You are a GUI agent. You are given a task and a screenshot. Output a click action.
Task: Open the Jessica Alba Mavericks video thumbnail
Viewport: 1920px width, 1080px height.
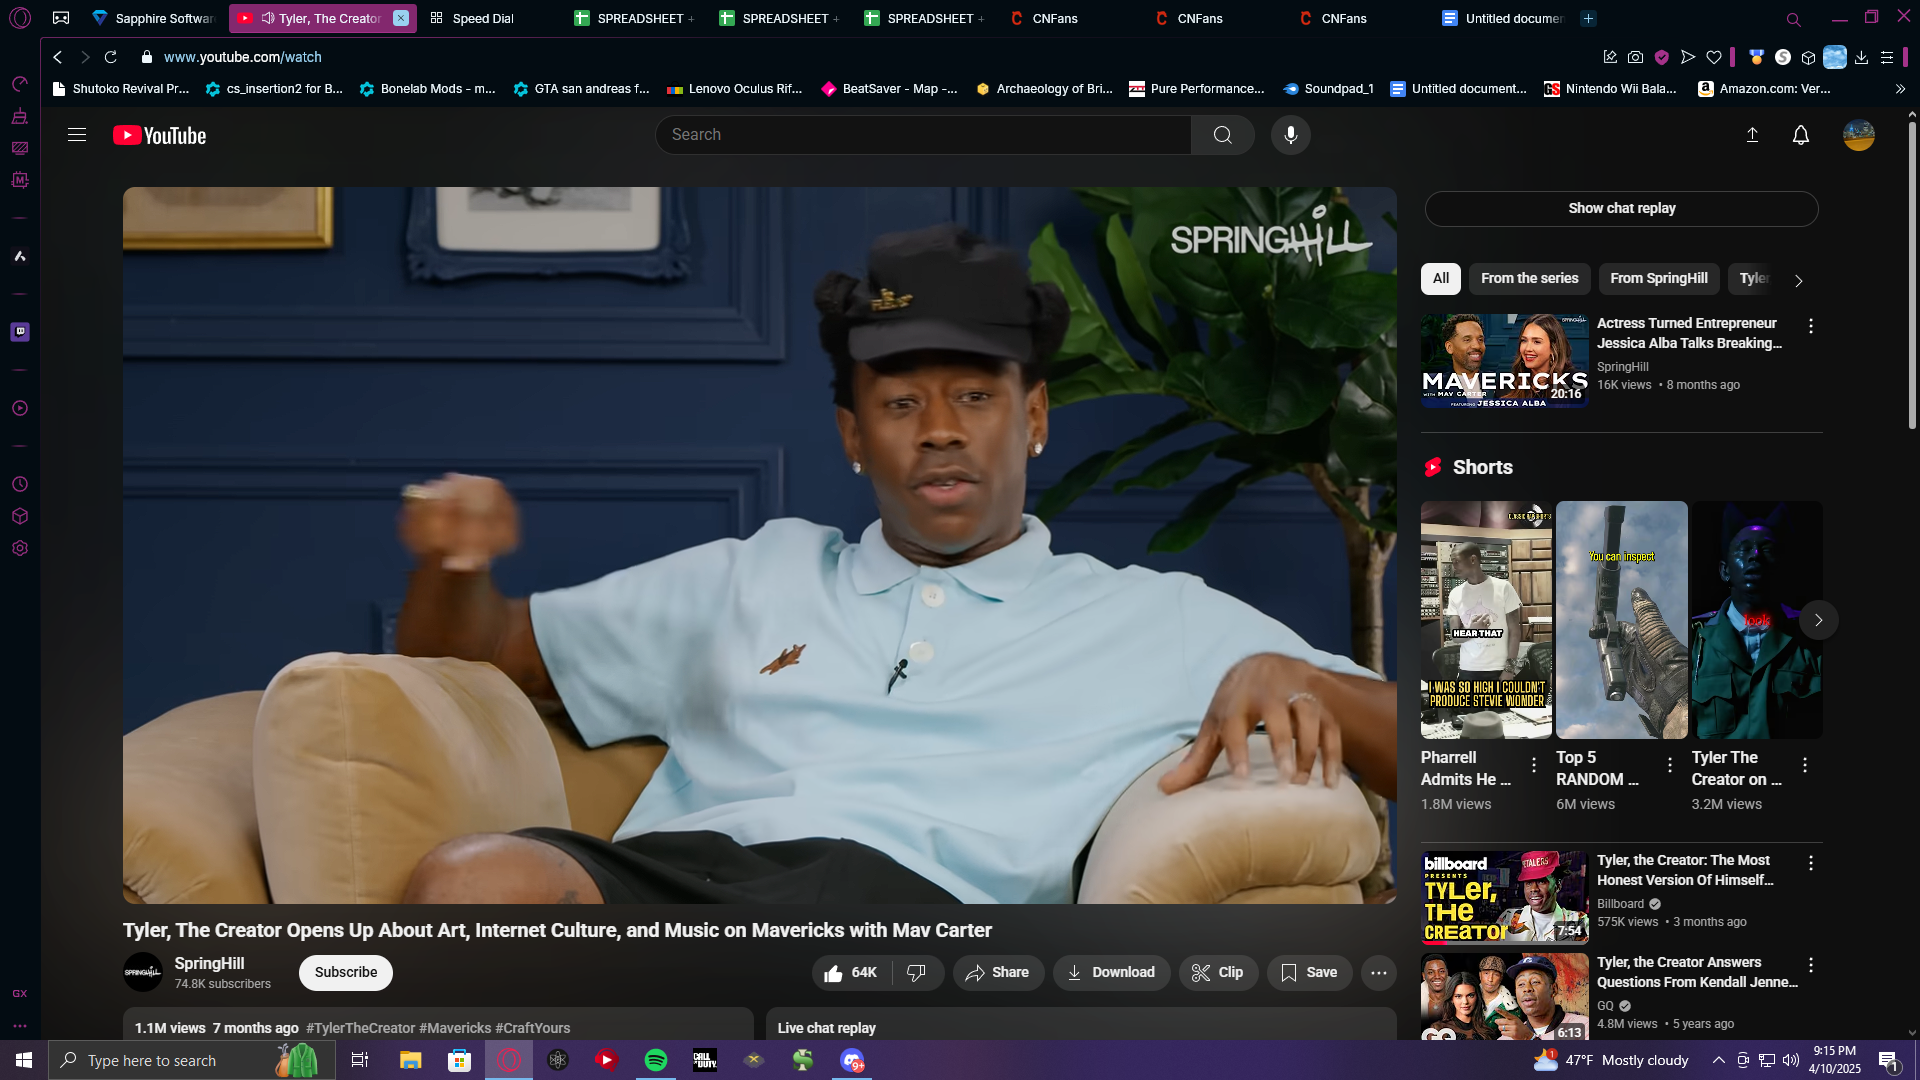tap(1504, 360)
